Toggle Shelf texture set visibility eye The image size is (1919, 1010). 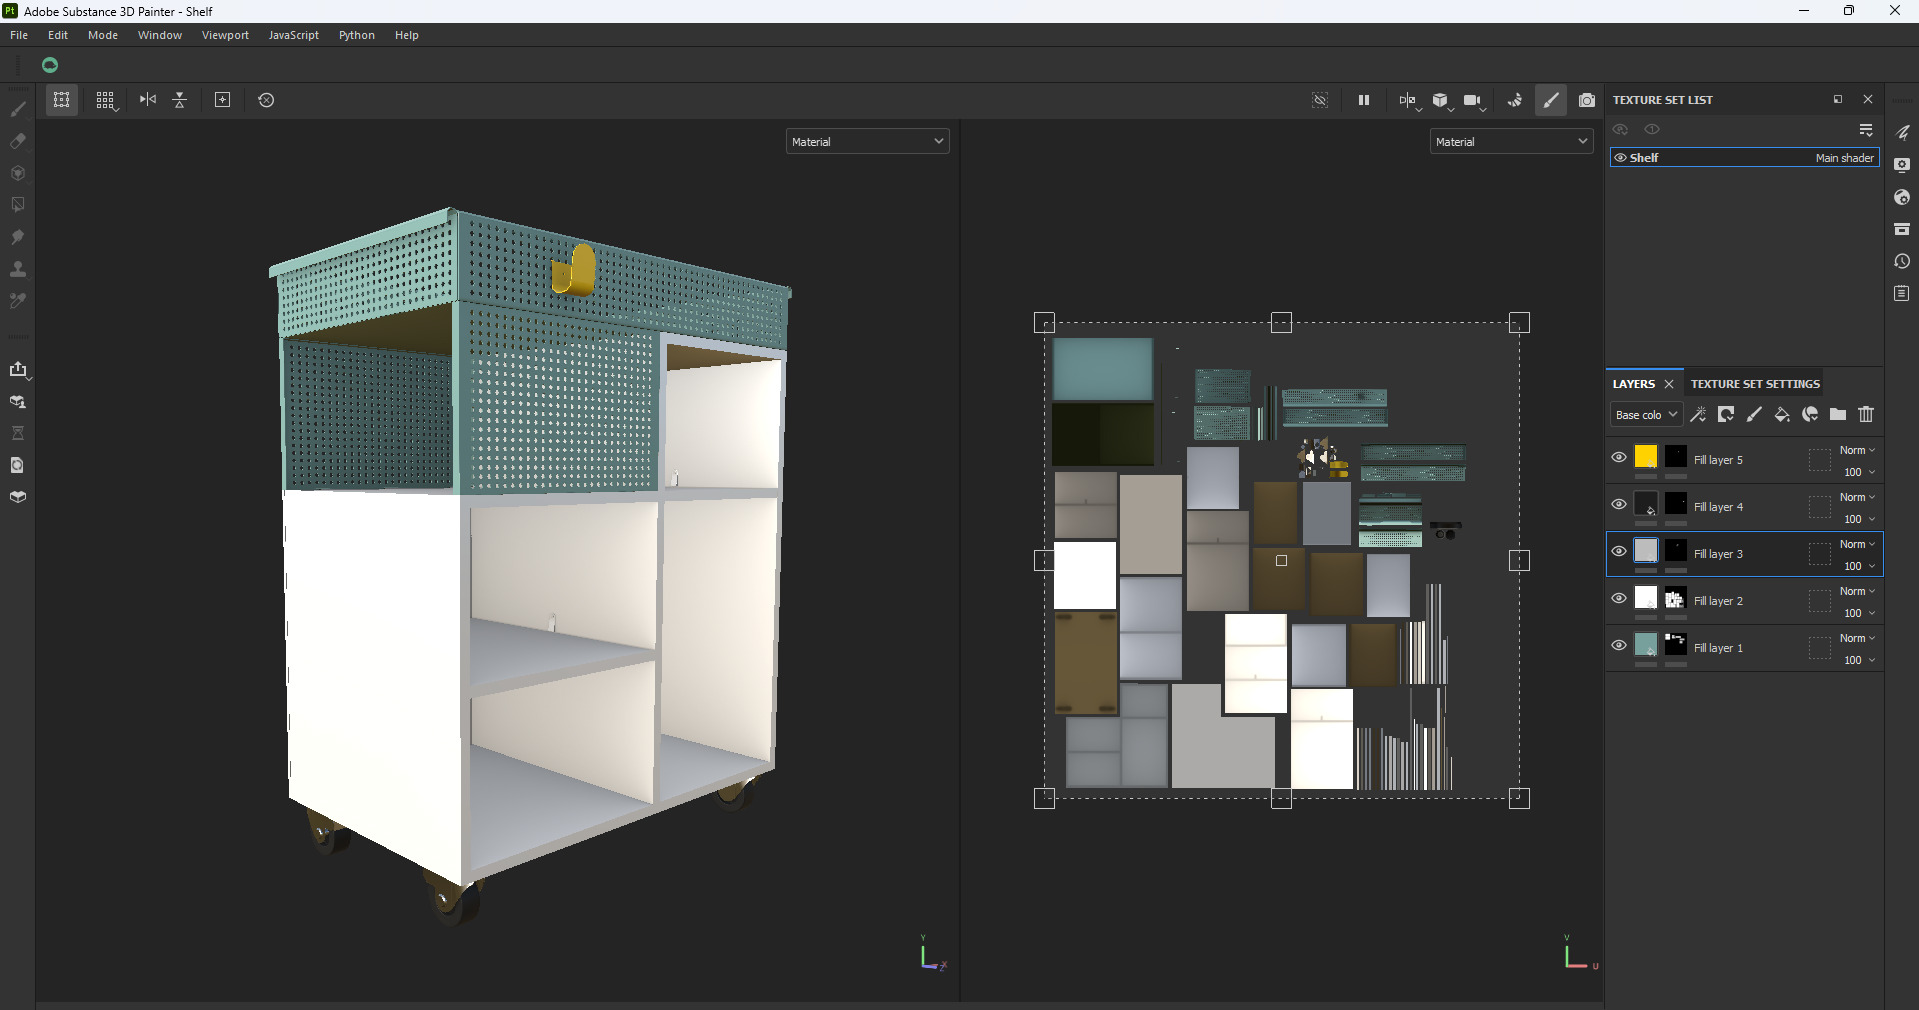[x=1621, y=158]
